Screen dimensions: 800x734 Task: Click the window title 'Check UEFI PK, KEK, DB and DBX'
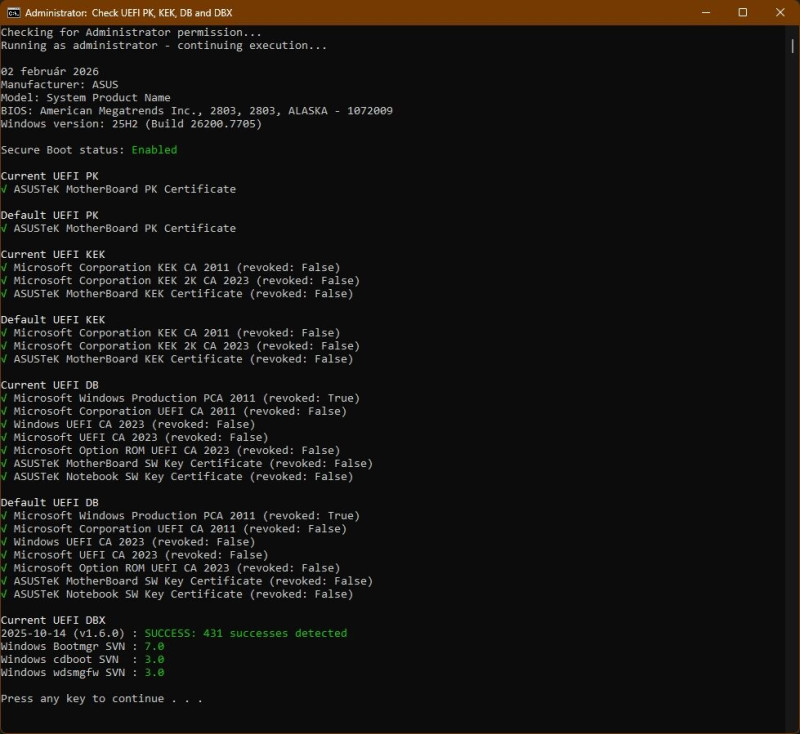click(x=162, y=13)
